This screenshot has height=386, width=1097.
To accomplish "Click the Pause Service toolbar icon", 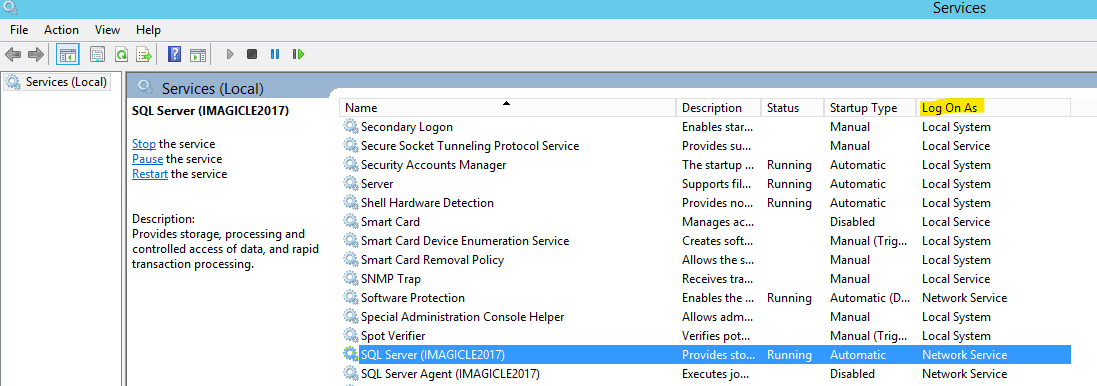I will [x=275, y=54].
